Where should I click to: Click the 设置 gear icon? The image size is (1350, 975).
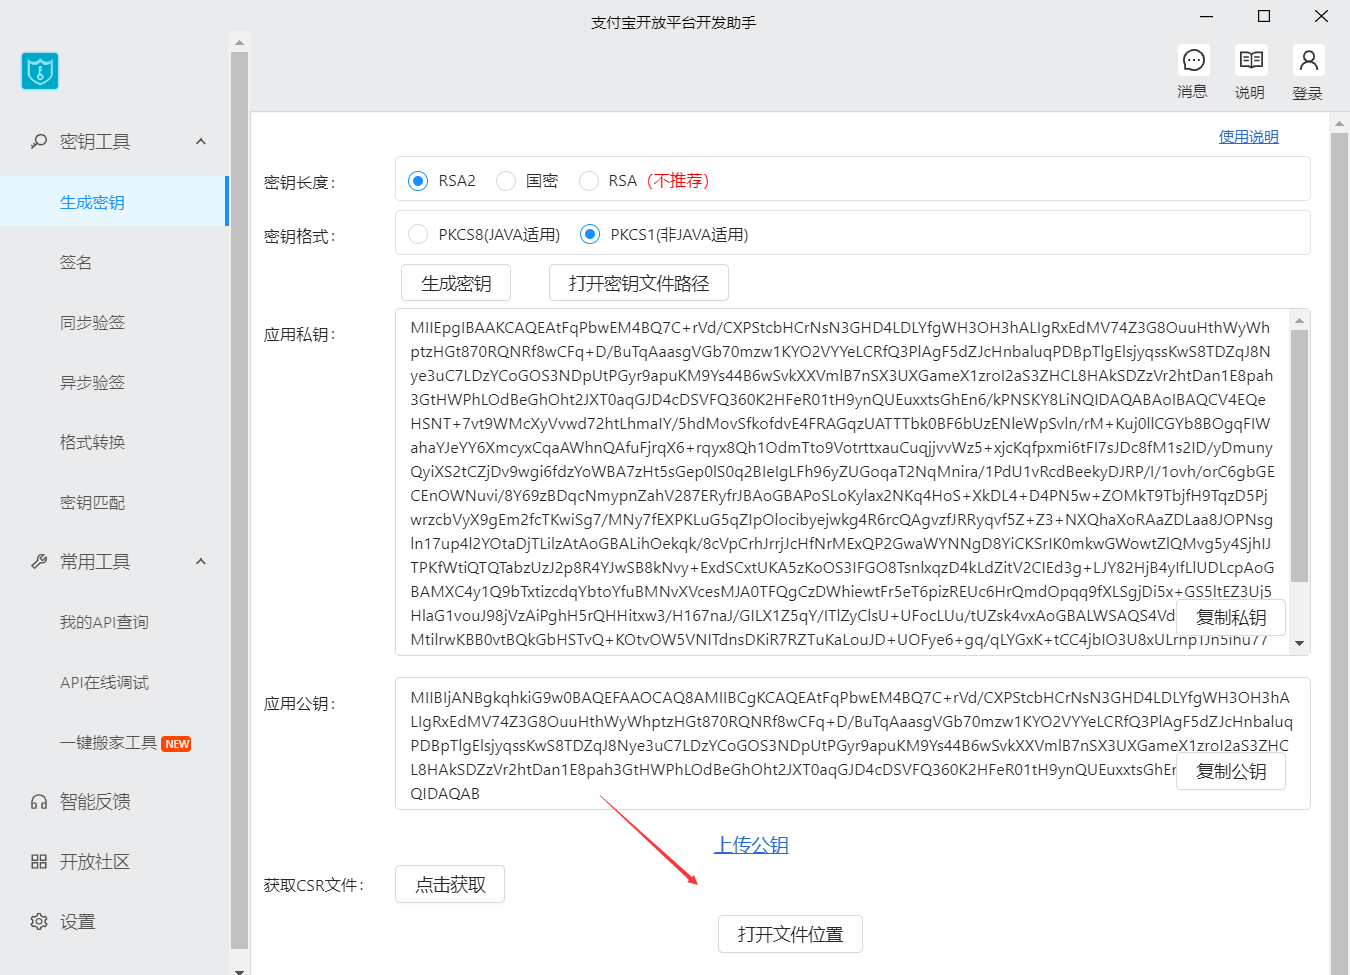point(39,922)
